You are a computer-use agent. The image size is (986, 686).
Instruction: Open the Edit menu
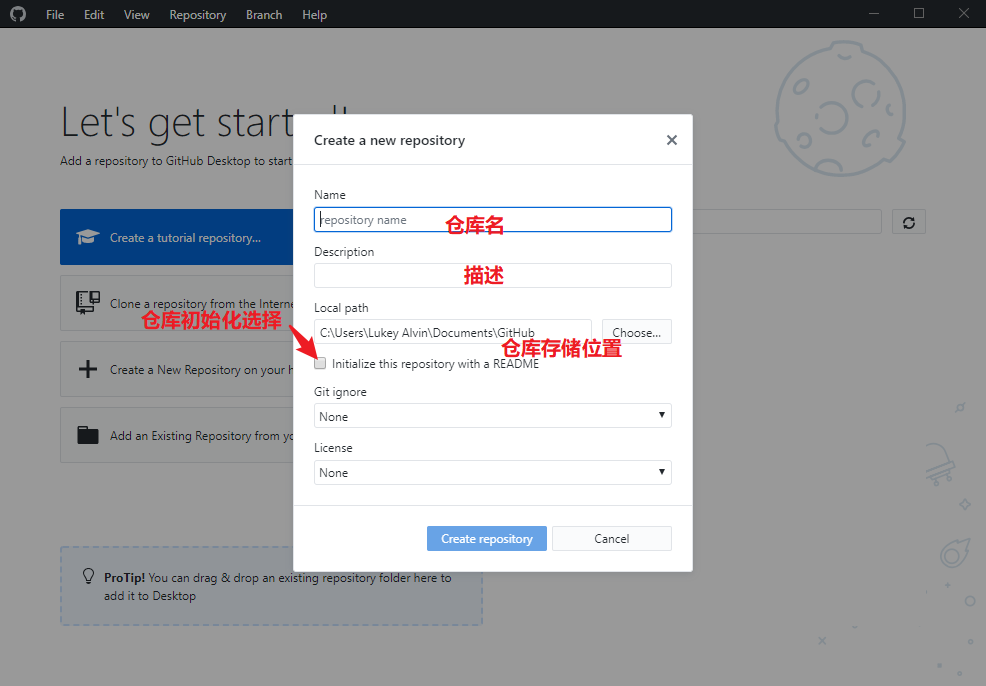(x=94, y=14)
